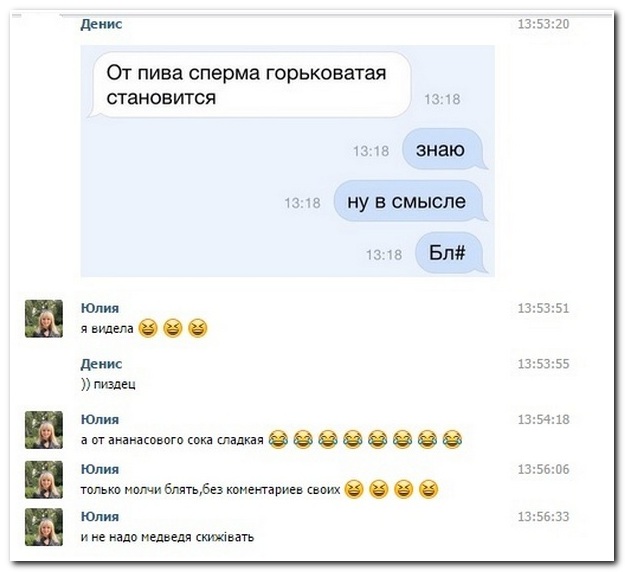Open Юлия's avatar at 13:56:33 message
625x572 pixels.
click(x=44, y=527)
